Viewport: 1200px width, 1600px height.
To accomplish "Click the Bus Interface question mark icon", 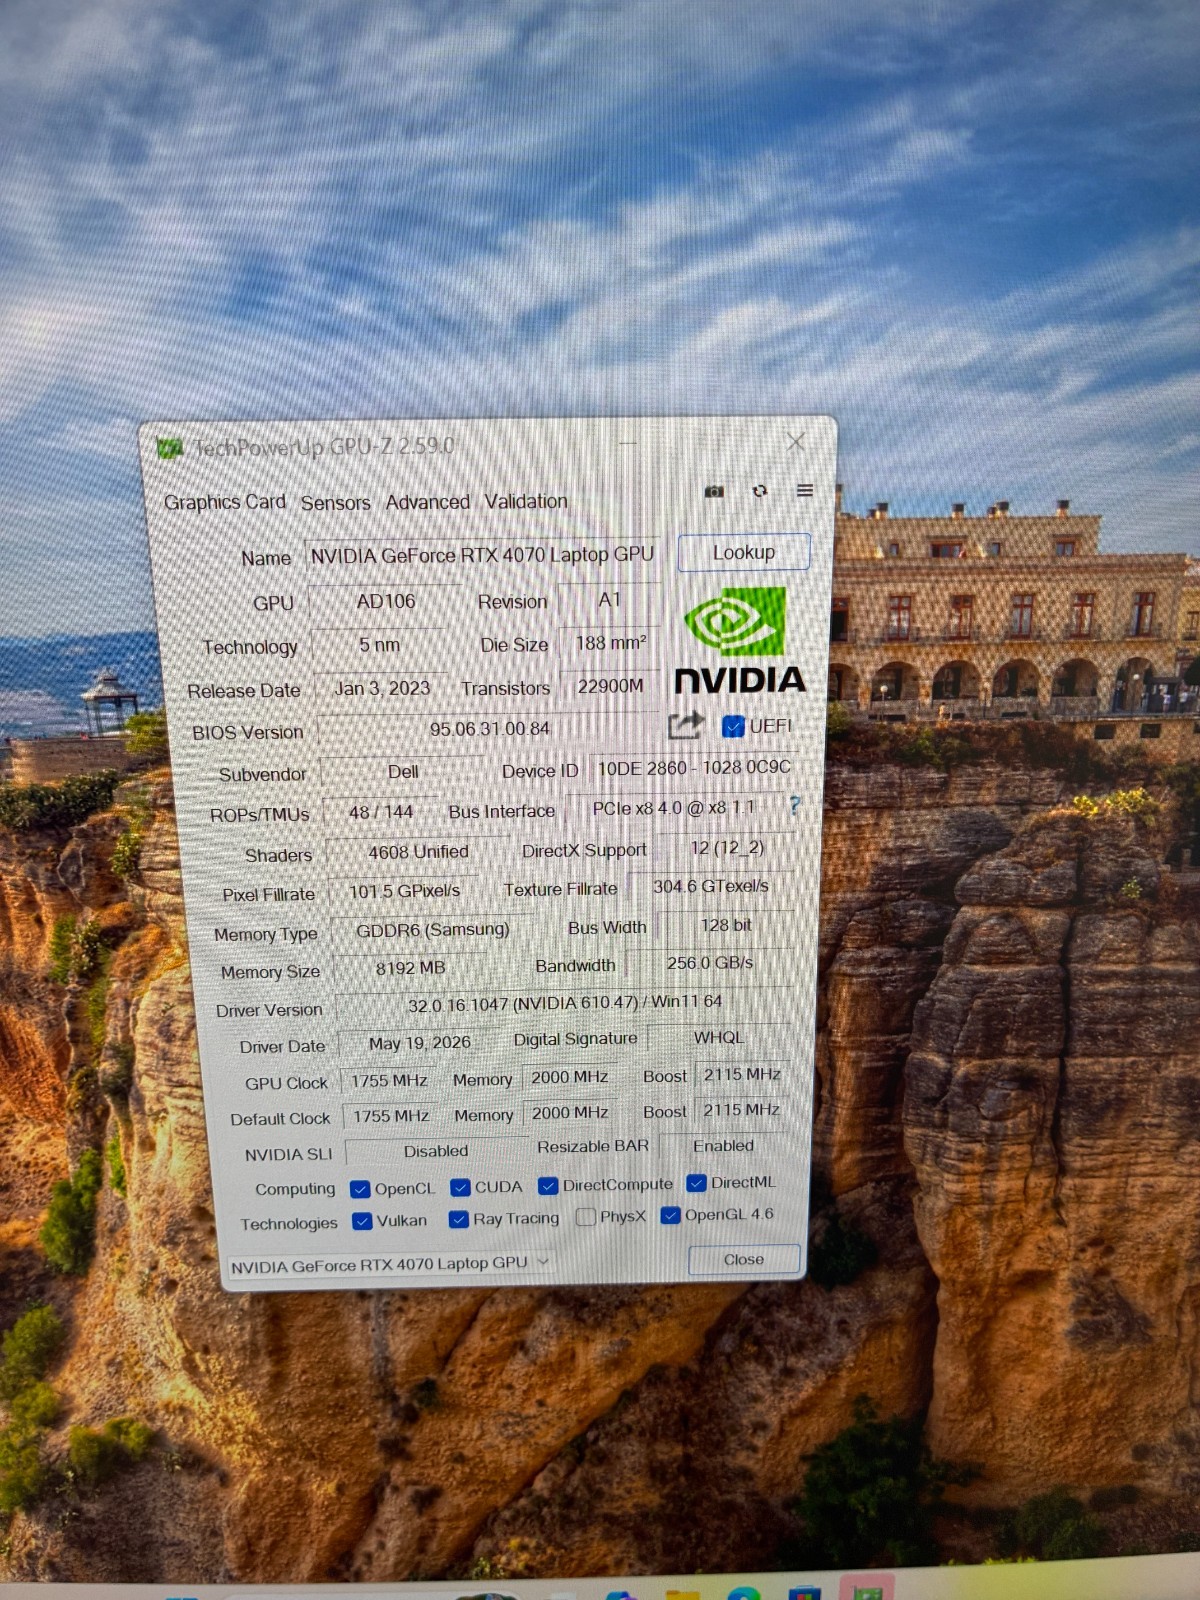I will (x=795, y=805).
